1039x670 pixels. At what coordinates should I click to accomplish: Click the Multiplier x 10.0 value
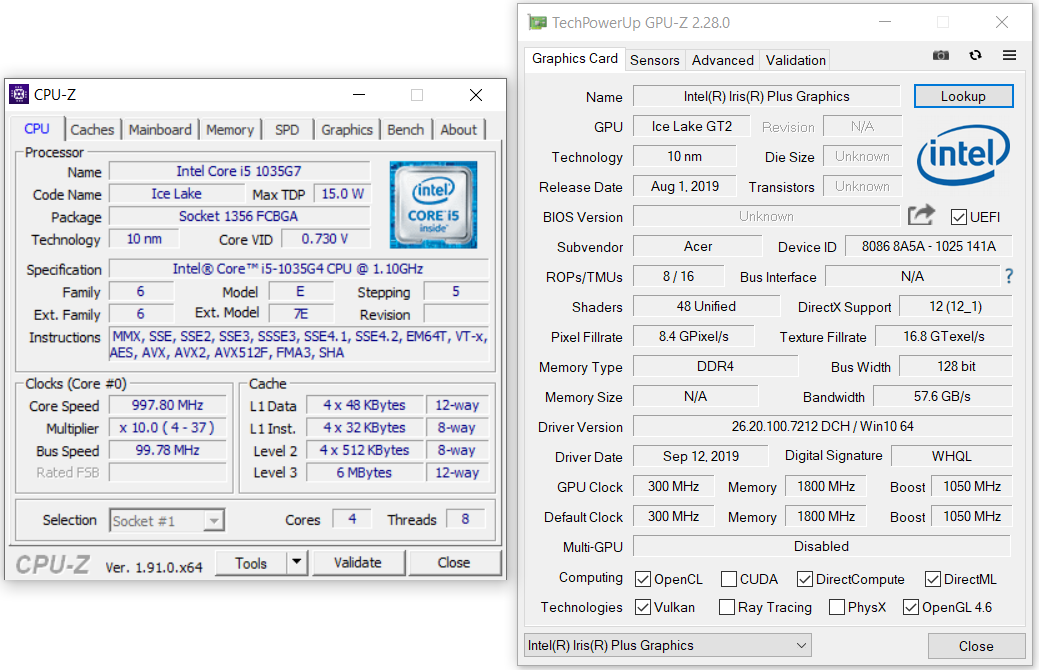[x=168, y=427]
